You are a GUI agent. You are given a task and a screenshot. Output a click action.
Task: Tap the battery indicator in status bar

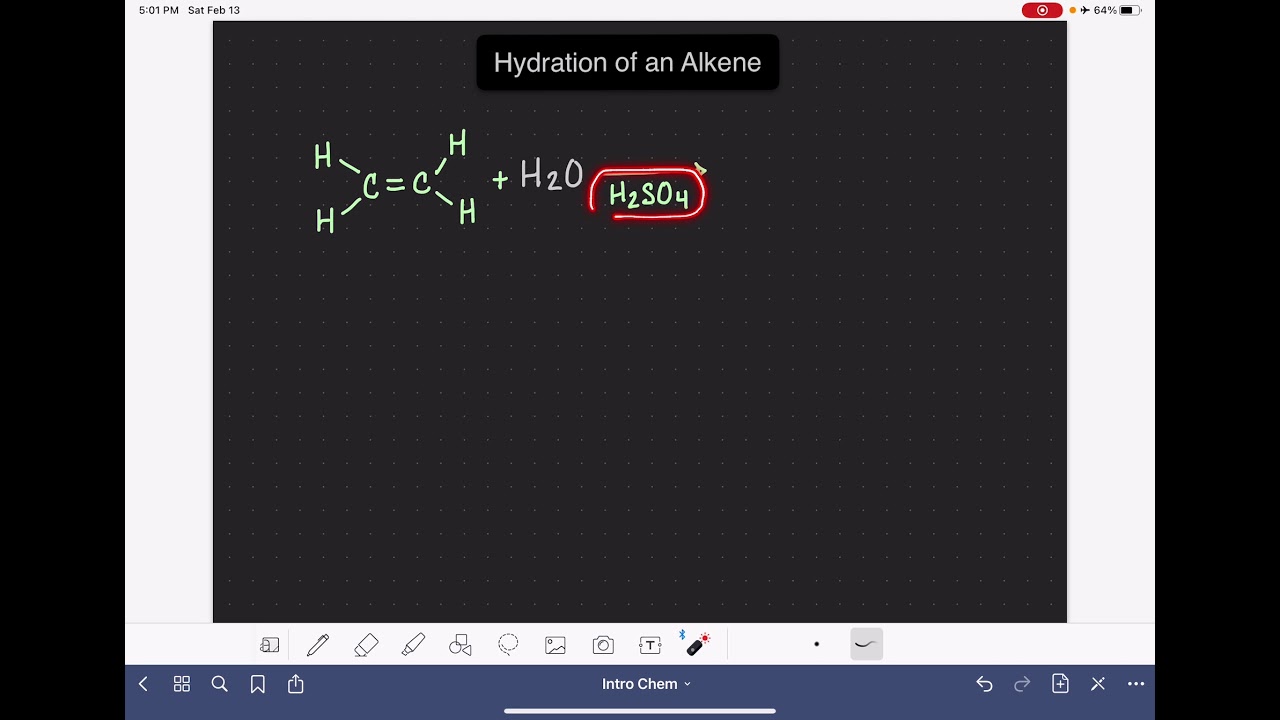point(1128,10)
